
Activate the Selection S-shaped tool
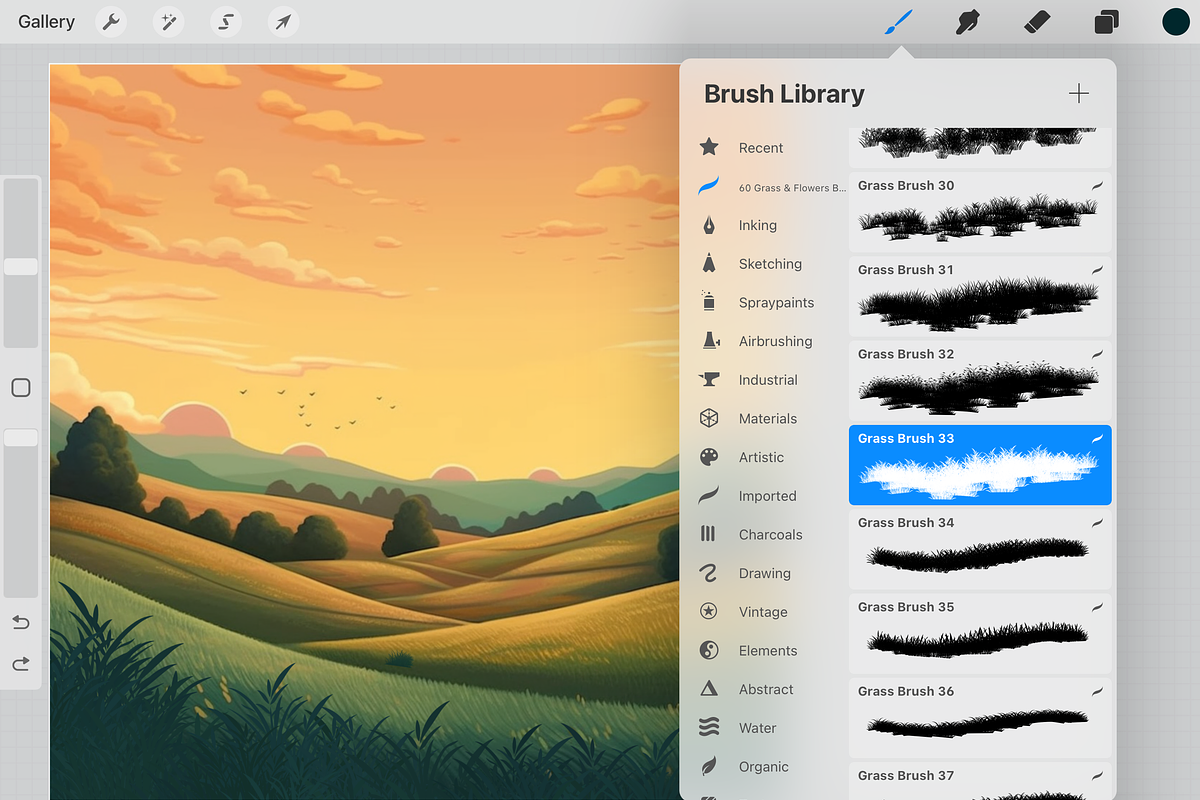227,22
